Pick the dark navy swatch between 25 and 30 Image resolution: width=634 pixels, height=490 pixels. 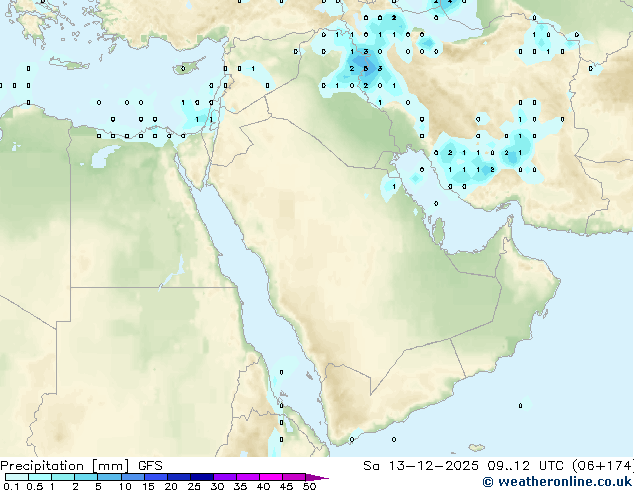click(201, 477)
